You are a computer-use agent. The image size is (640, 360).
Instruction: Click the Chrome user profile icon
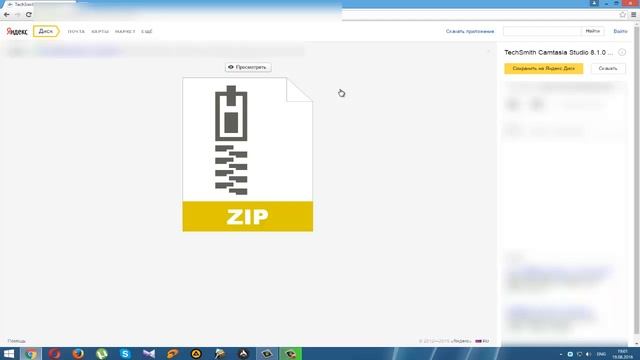(594, 3)
